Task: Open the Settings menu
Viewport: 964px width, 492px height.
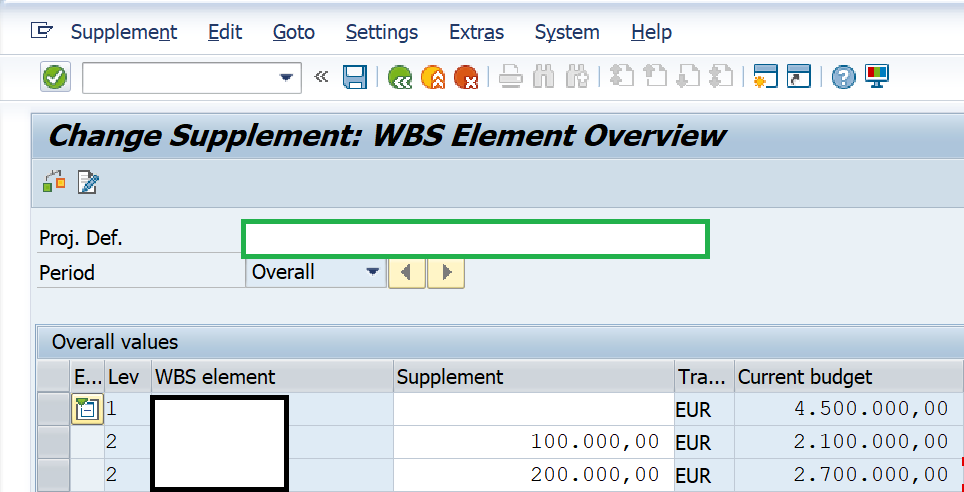Action: pyautogui.click(x=382, y=32)
